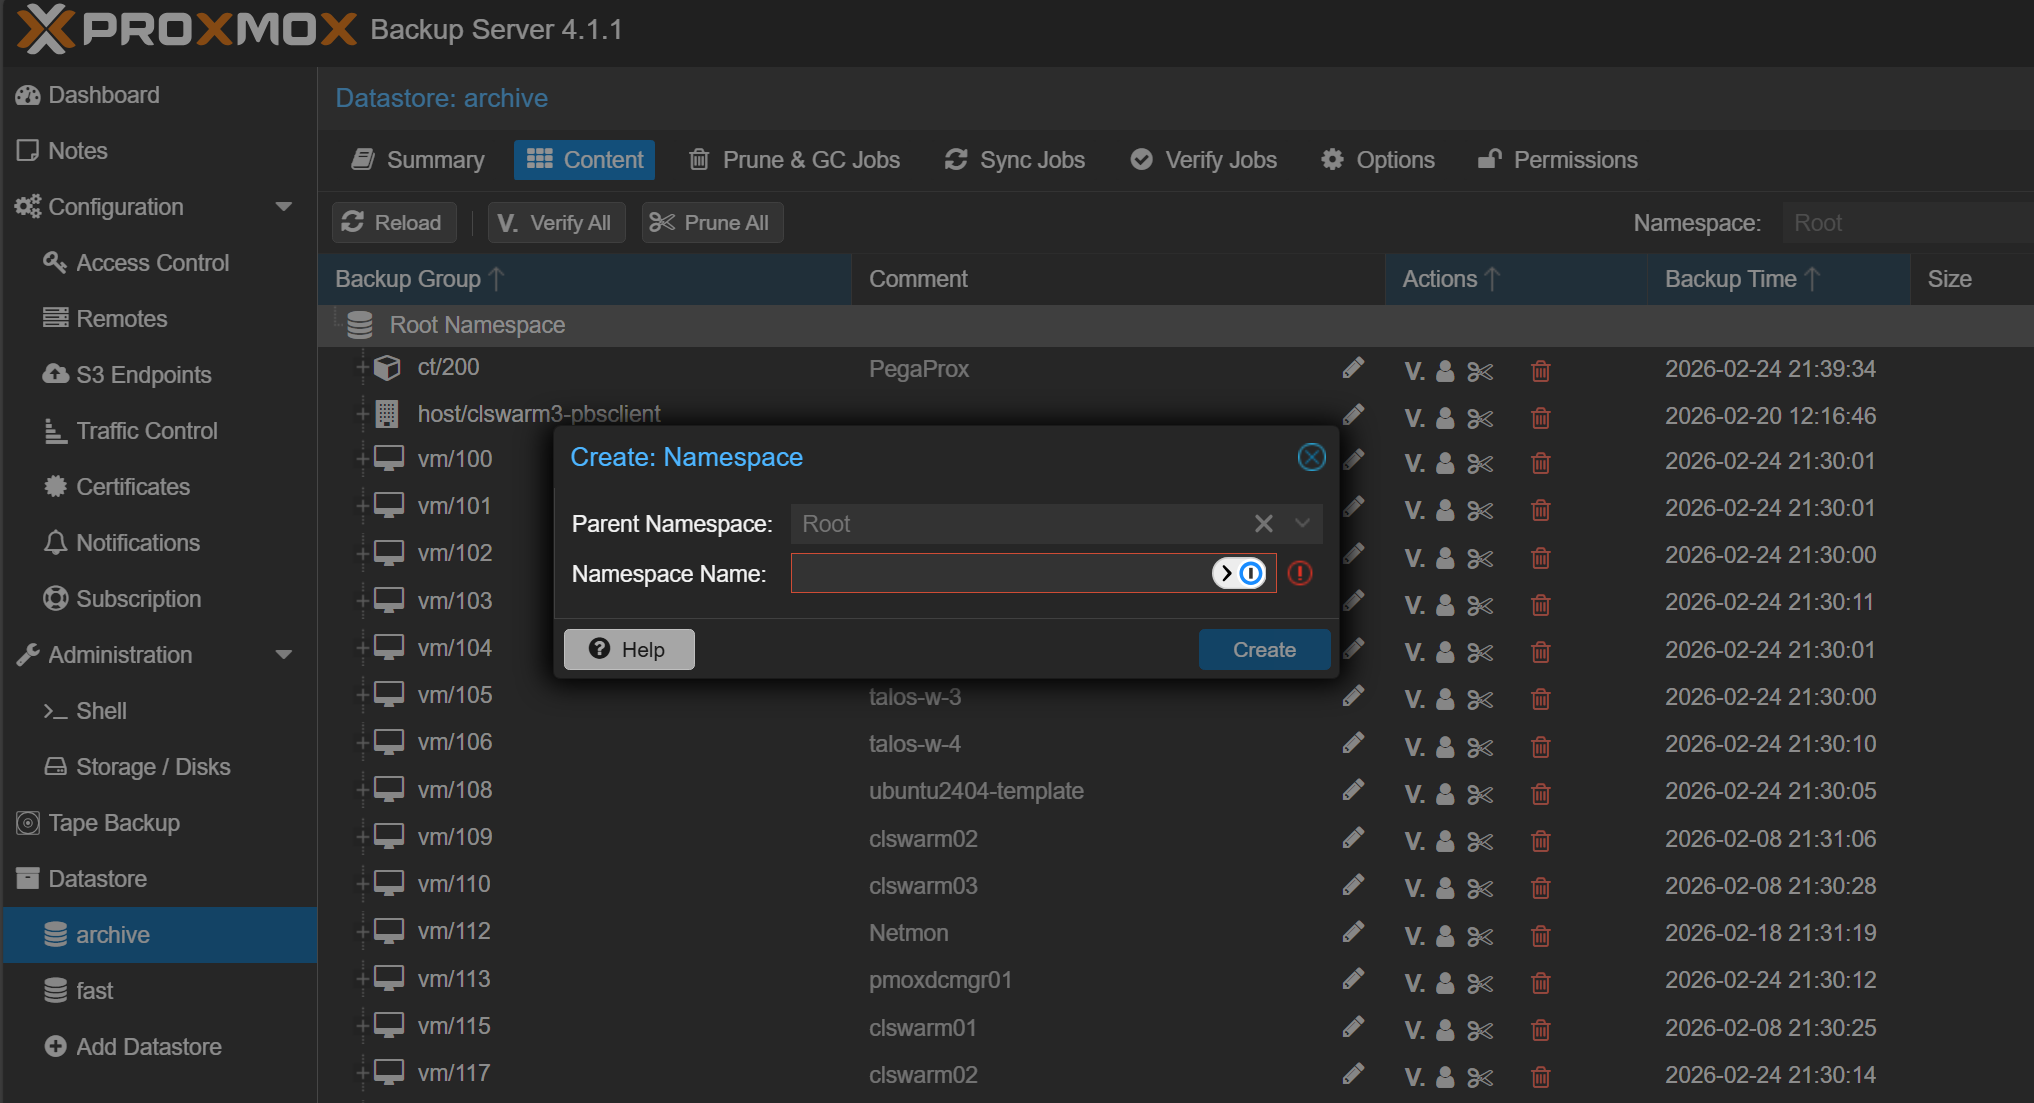Open Tape Backup from the sidebar

coord(113,822)
